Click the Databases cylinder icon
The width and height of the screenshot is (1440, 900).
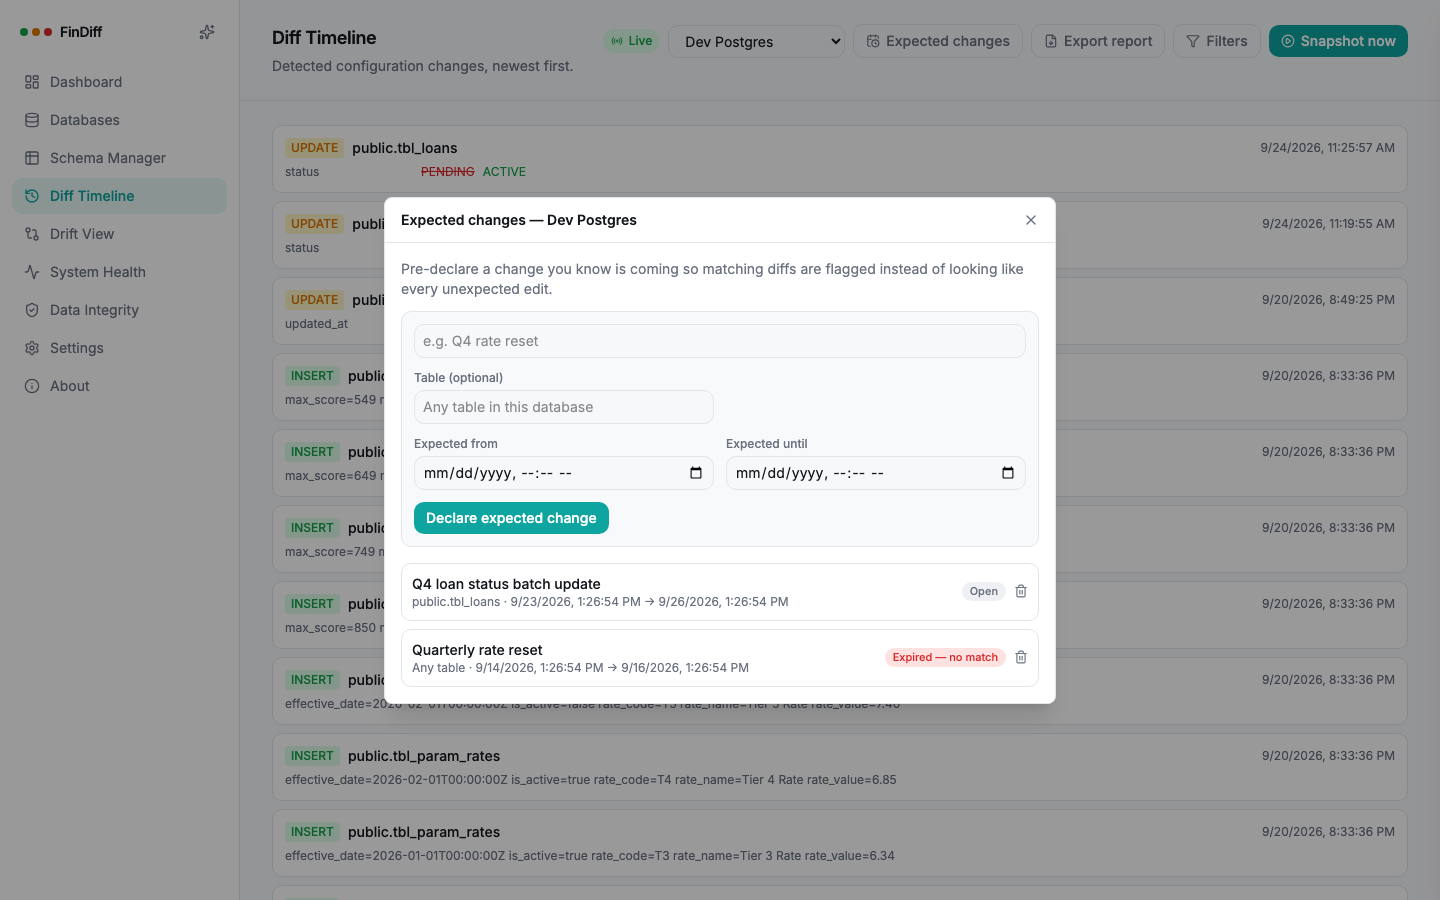tap(32, 120)
